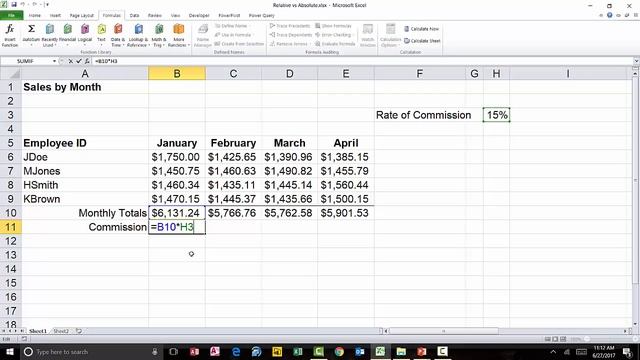Switch to the Data ribbon tab
This screenshot has width=640, height=360.
point(134,16)
